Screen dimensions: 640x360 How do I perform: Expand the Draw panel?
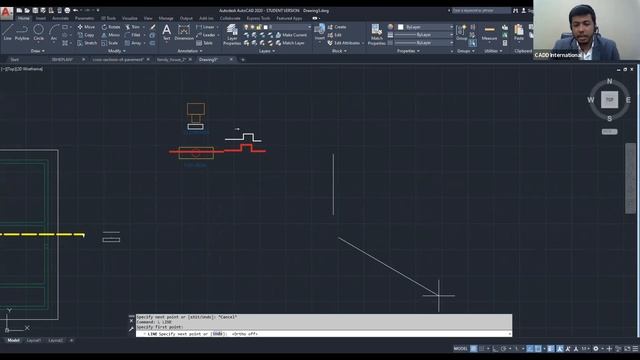tap(38, 51)
